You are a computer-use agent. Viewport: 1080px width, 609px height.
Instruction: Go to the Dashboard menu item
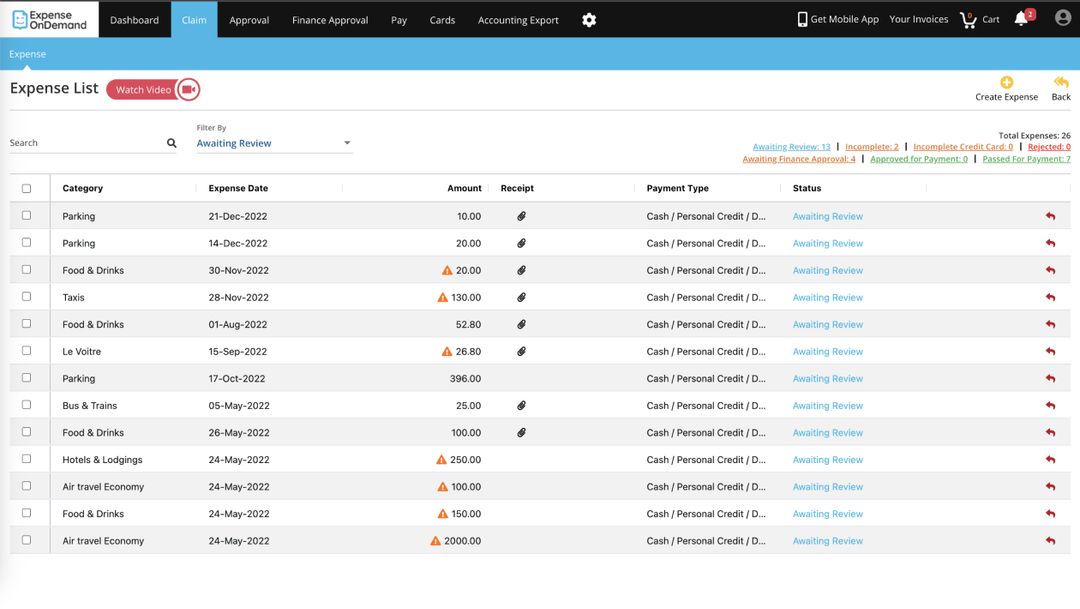tap(134, 19)
